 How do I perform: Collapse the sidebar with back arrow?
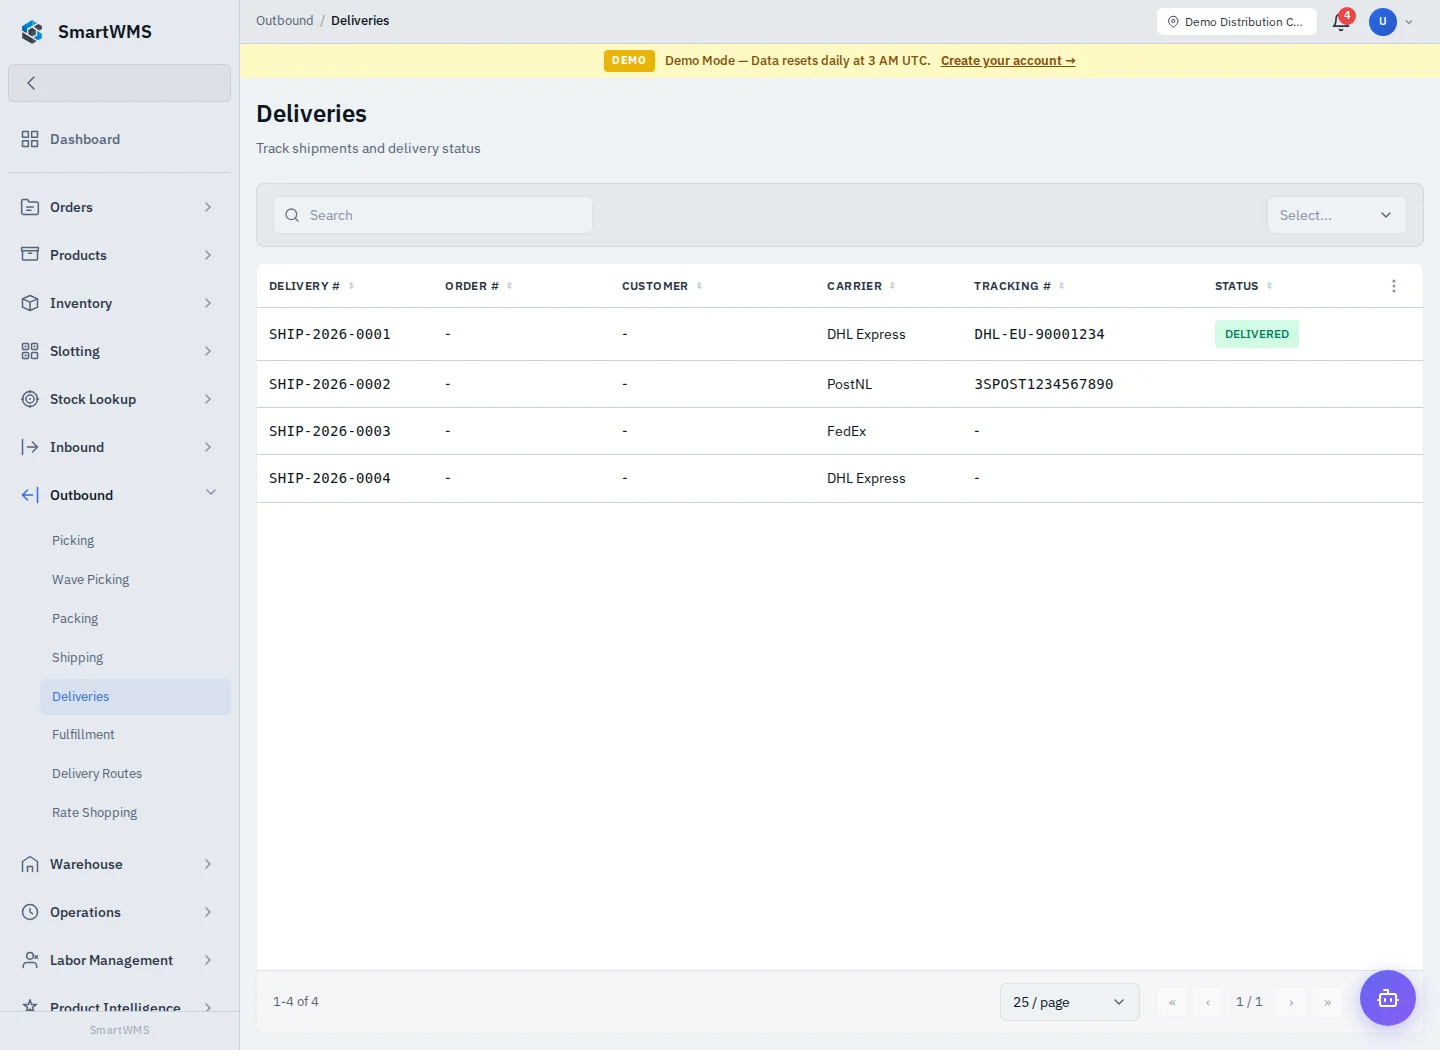click(x=119, y=83)
